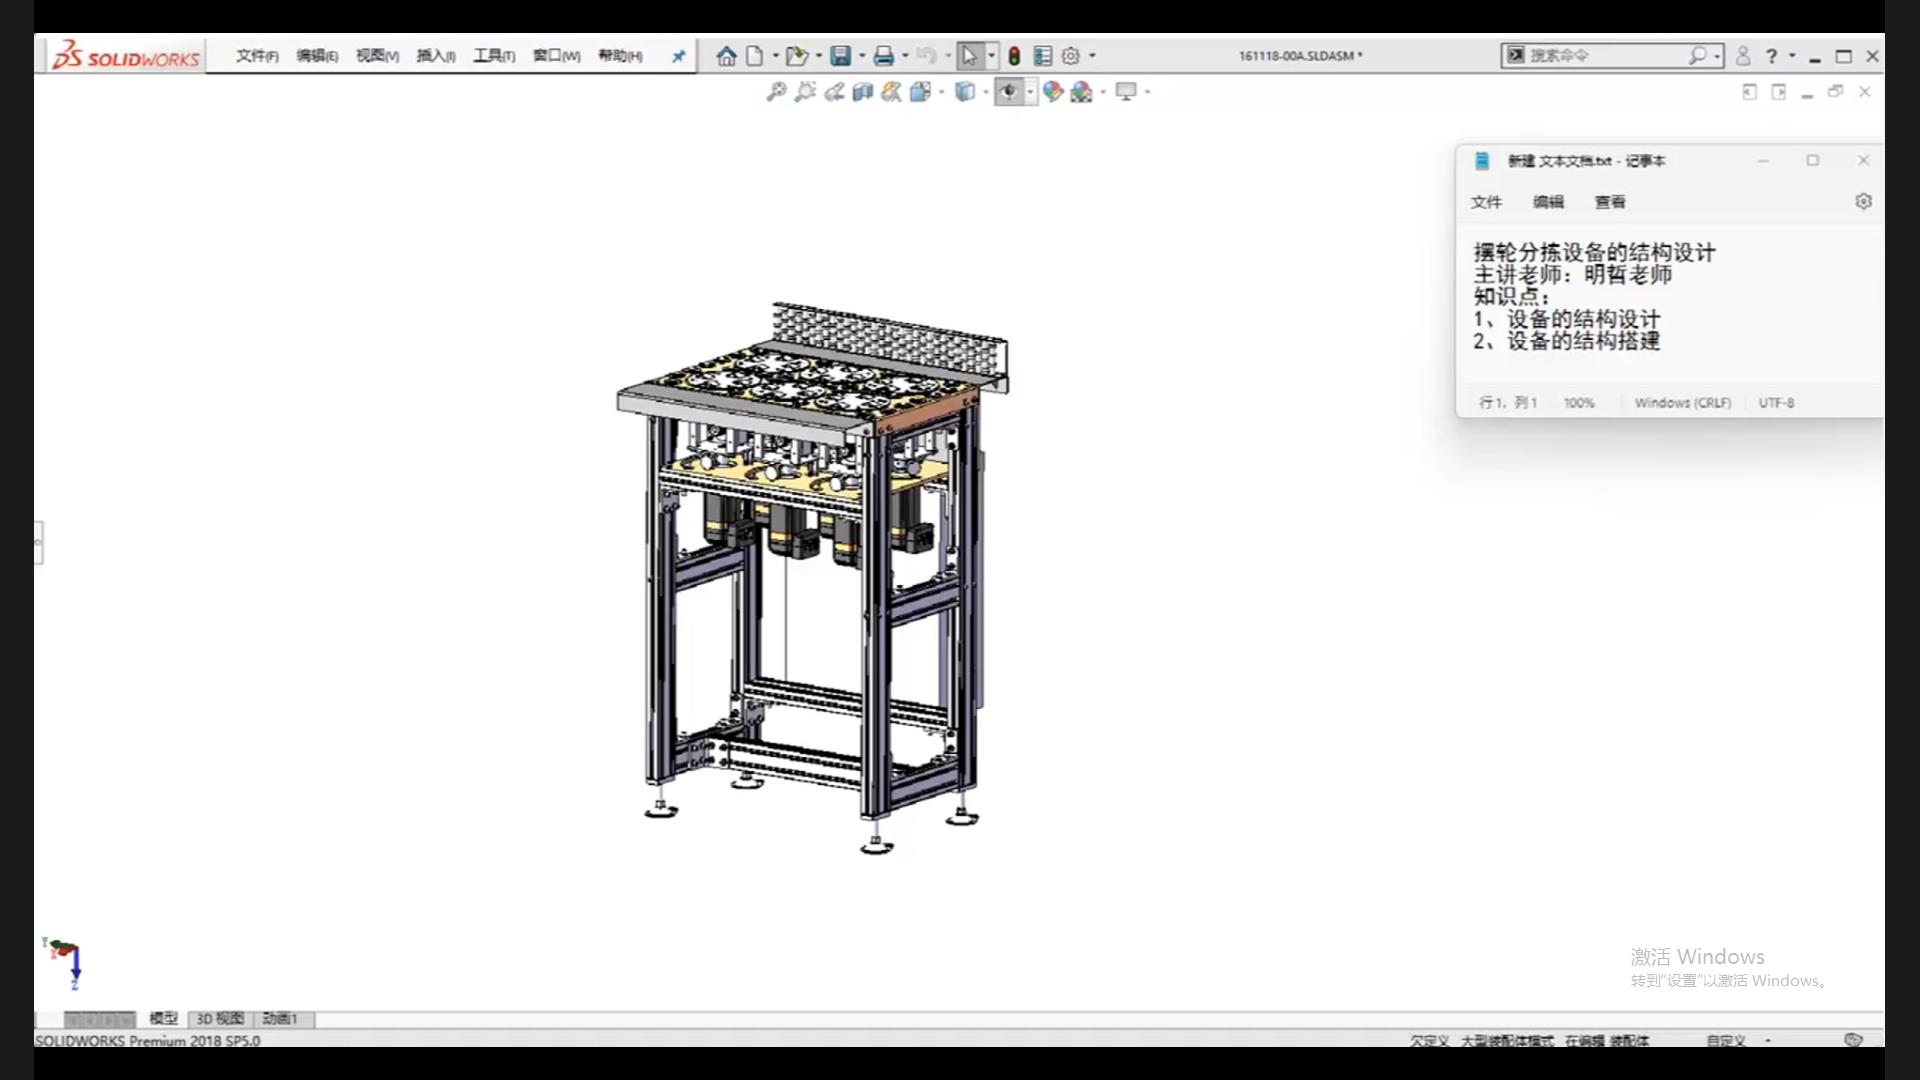1920x1080 pixels.
Task: Open the 工具(T) menu
Action: point(494,56)
